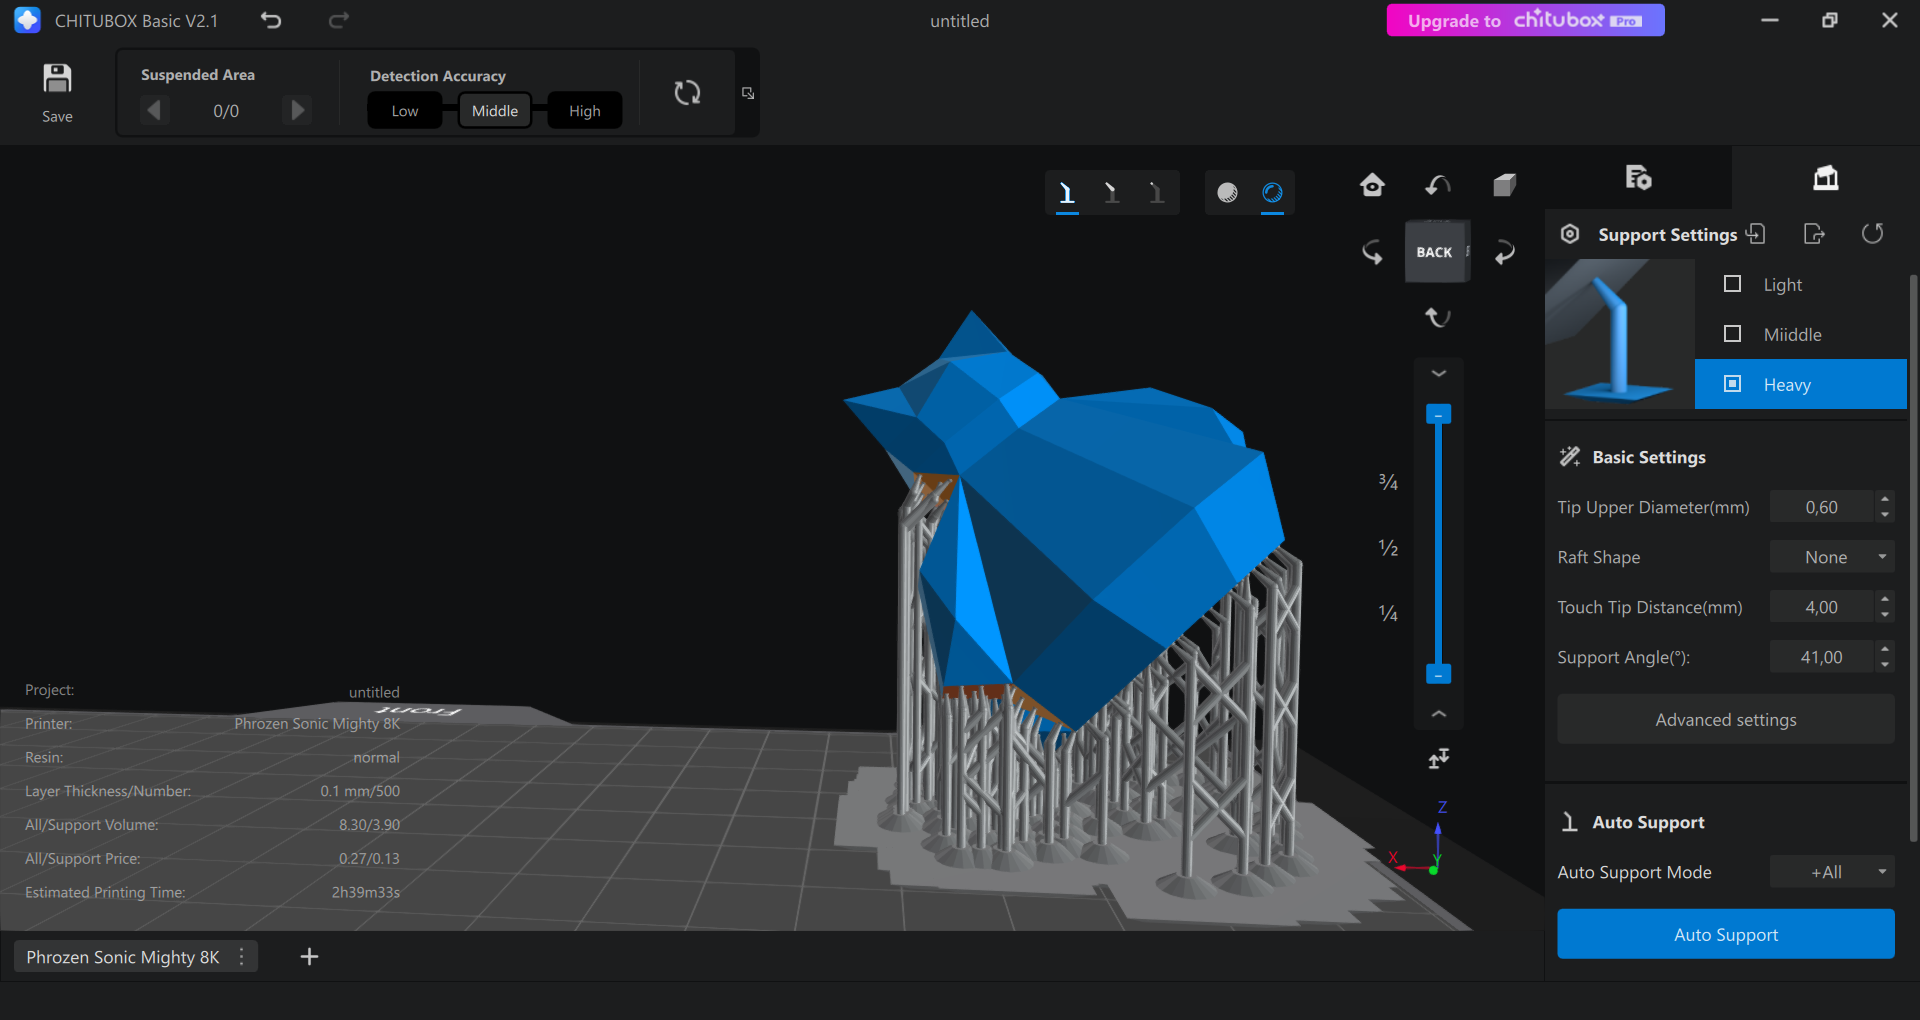The height and width of the screenshot is (1020, 1920).
Task: Add a new printer tab with plus
Action: [x=309, y=957]
